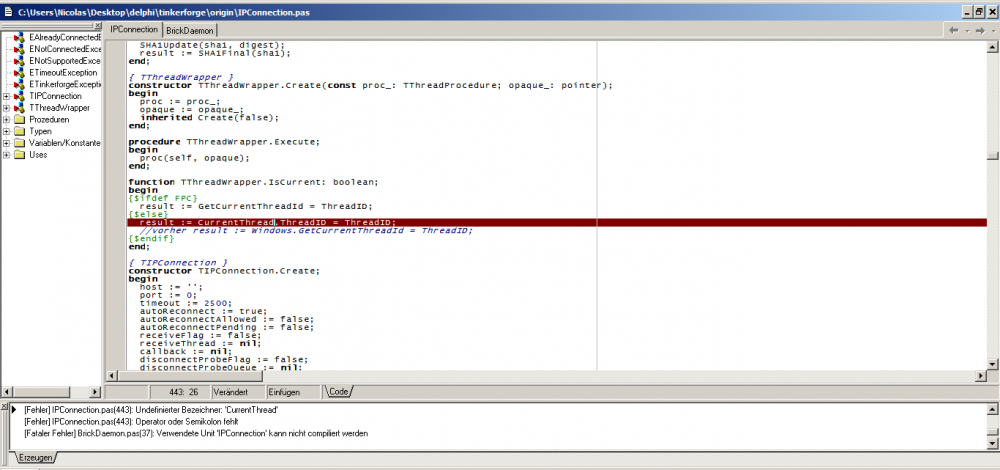Click structure pane horizontal scrollbar left arrow

[6, 392]
